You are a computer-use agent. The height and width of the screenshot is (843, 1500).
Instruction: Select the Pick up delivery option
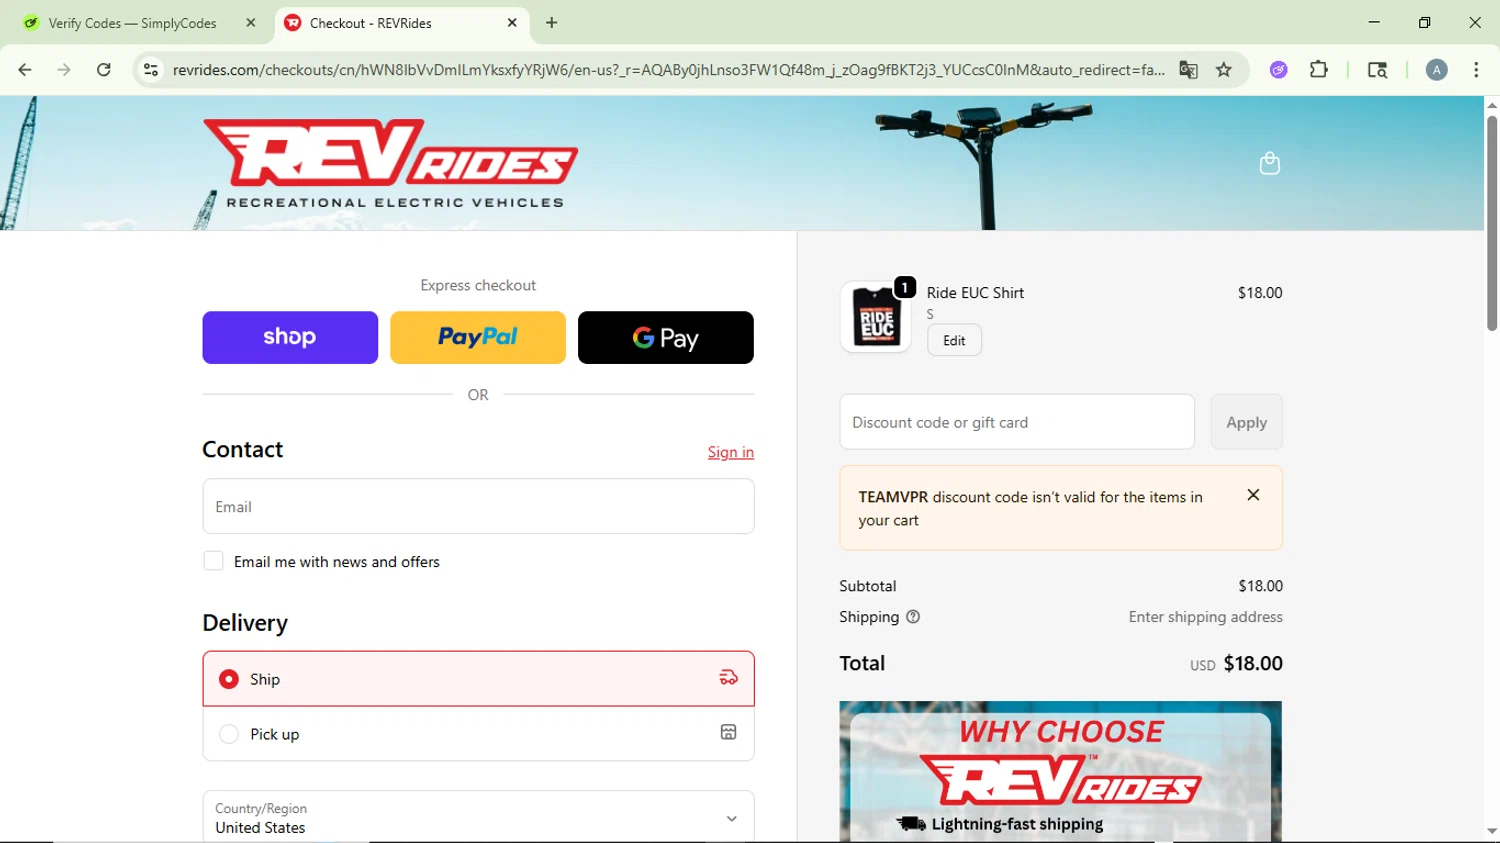click(x=478, y=734)
